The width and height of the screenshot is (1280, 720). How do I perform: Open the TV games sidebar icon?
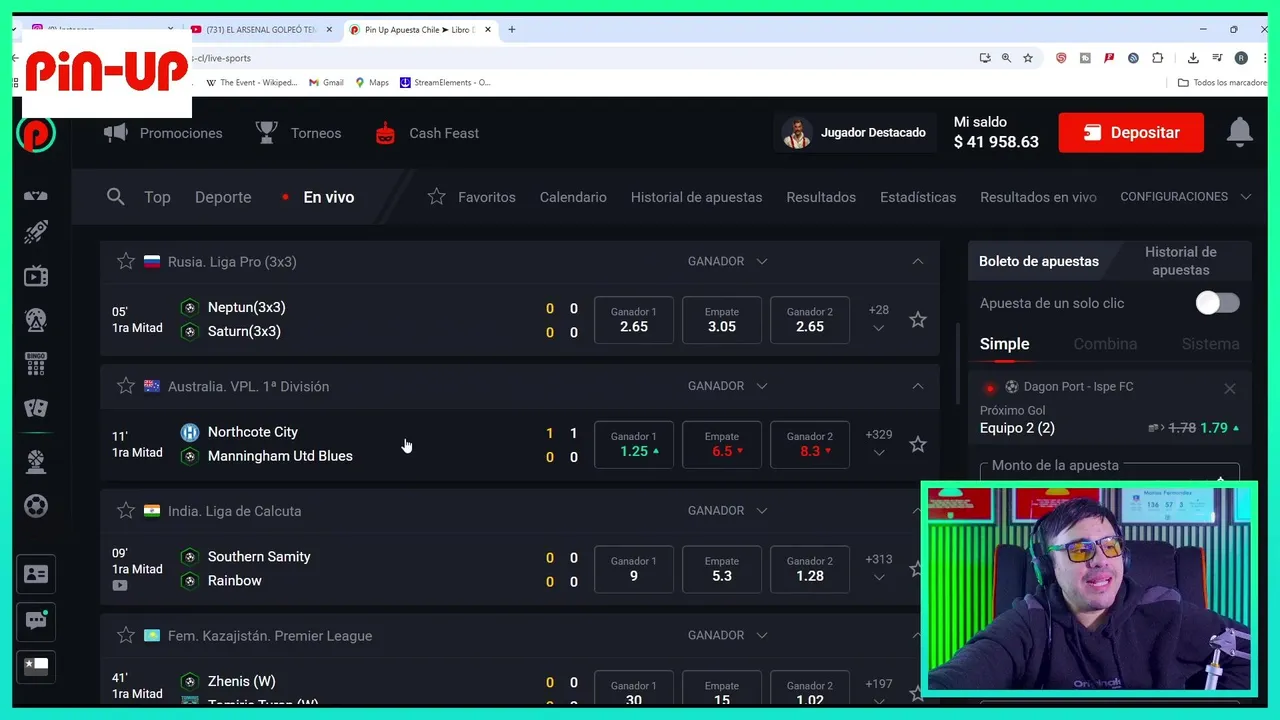pos(36,276)
